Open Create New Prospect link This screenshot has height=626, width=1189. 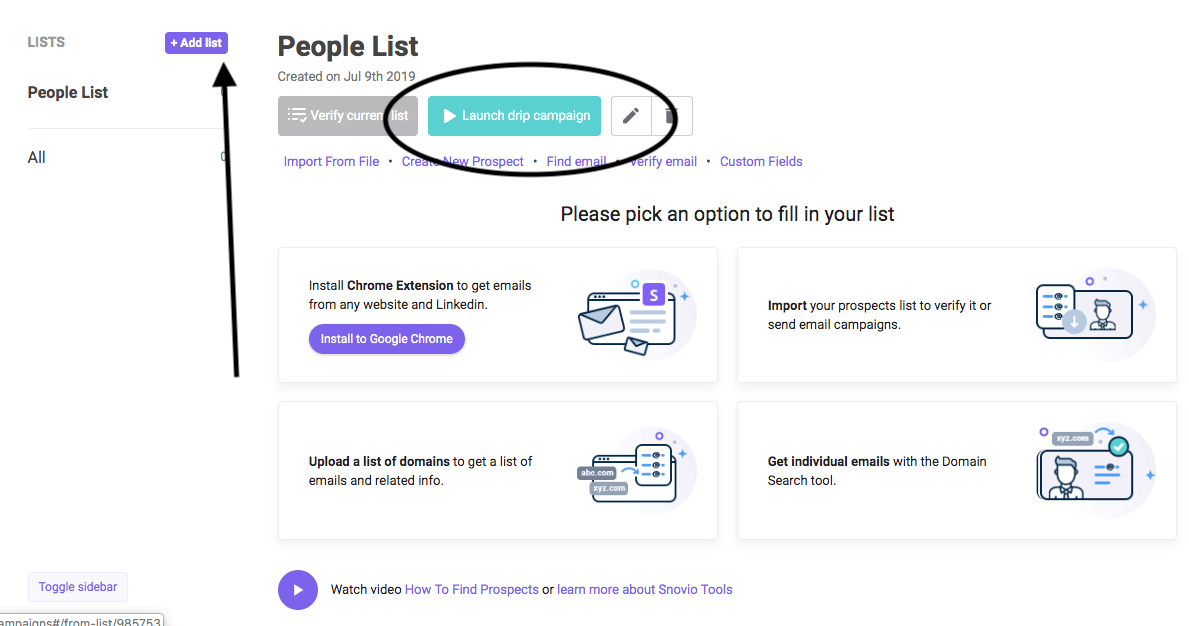463,161
